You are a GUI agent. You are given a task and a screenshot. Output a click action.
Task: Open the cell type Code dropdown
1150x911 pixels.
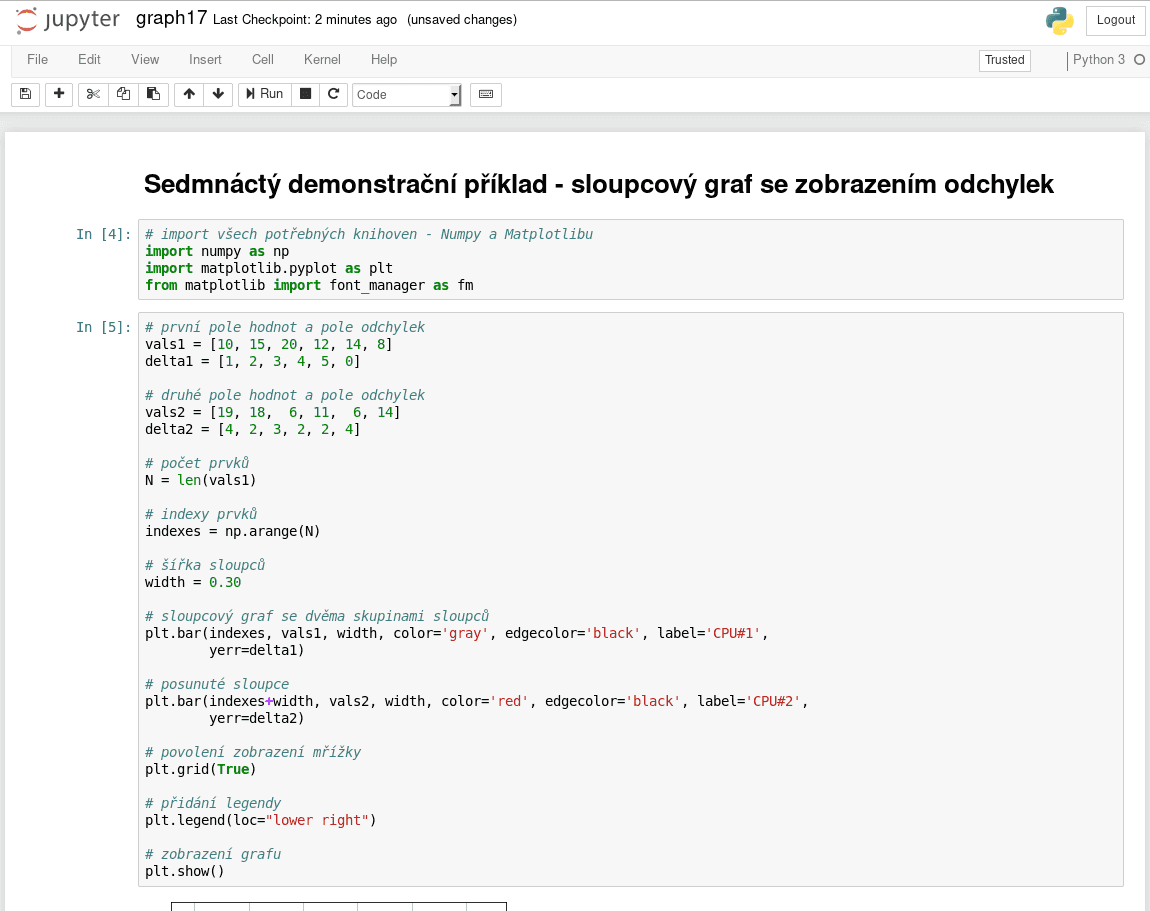tap(407, 95)
